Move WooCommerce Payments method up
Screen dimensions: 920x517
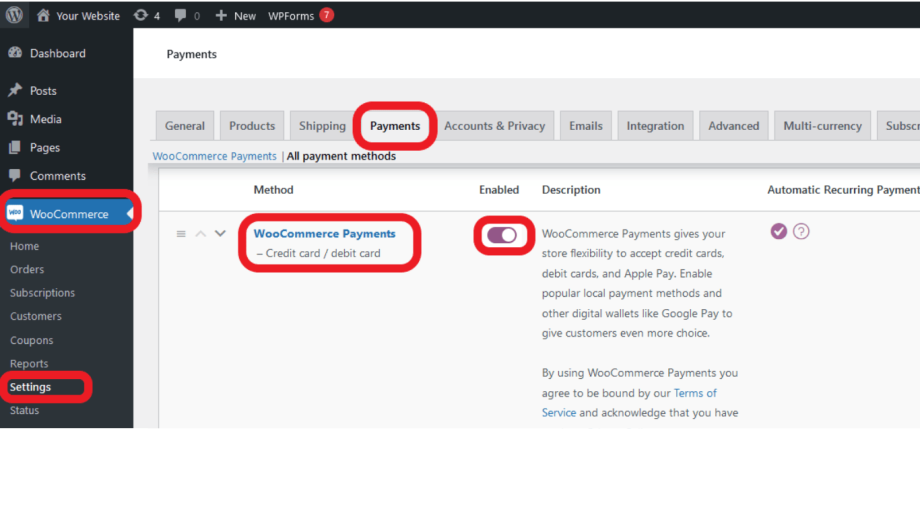[201, 234]
